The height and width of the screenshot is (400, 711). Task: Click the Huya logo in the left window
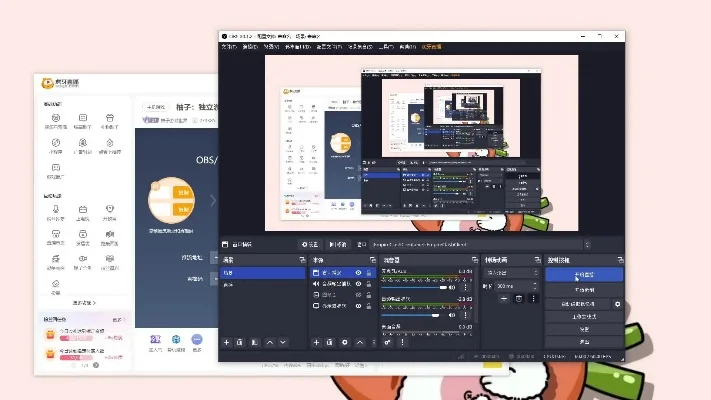tap(60, 83)
